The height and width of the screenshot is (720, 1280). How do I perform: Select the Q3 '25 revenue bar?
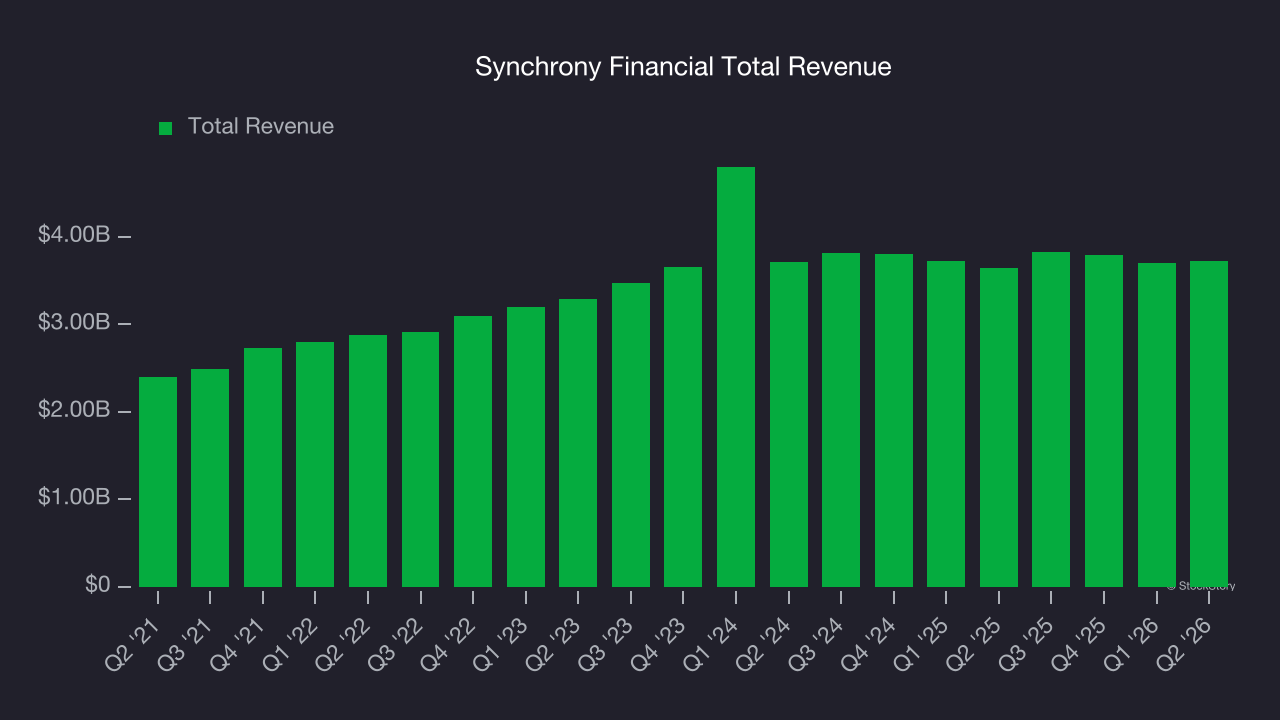(x=1051, y=419)
